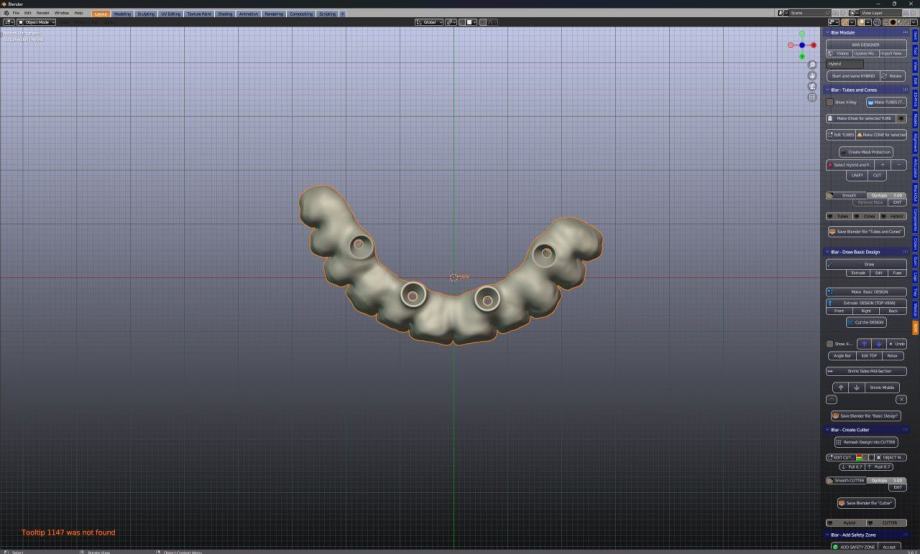Click the zoom viewport gizmo icon
Viewport: 920px width, 554px height.
[x=812, y=65]
